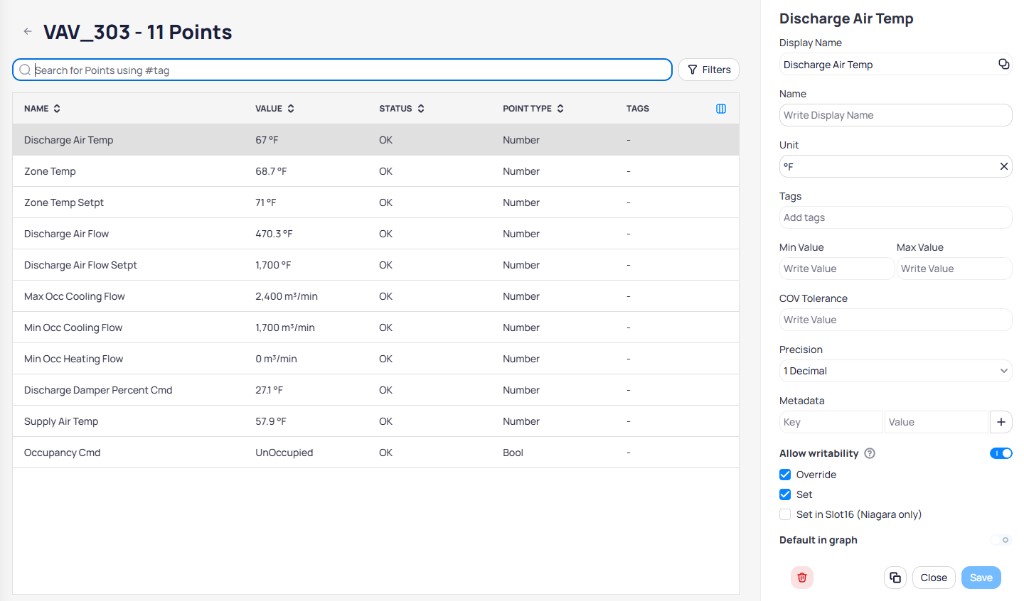This screenshot has width=1024, height=601.
Task: Close the point details panel
Action: click(x=933, y=577)
